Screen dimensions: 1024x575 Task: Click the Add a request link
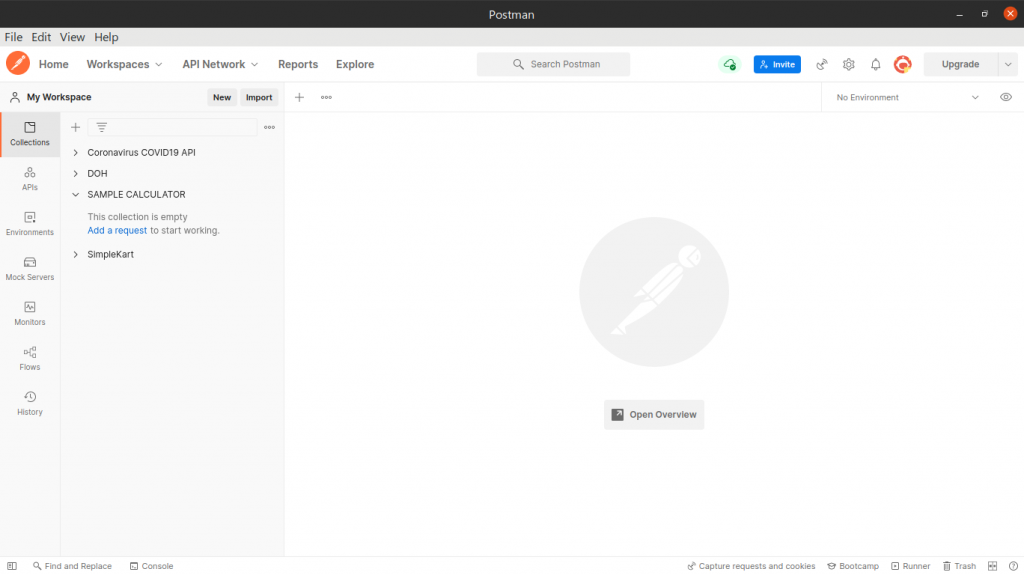point(117,230)
